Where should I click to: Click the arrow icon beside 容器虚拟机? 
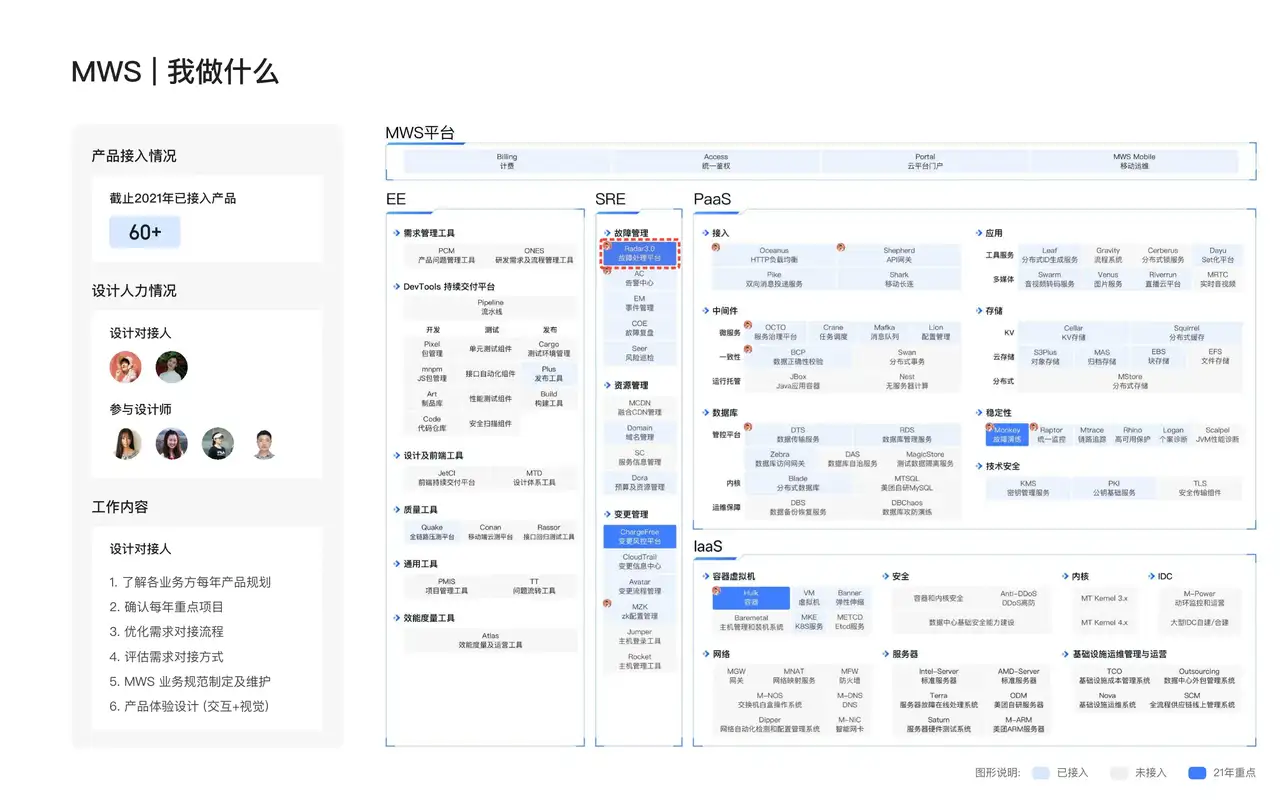(705, 576)
